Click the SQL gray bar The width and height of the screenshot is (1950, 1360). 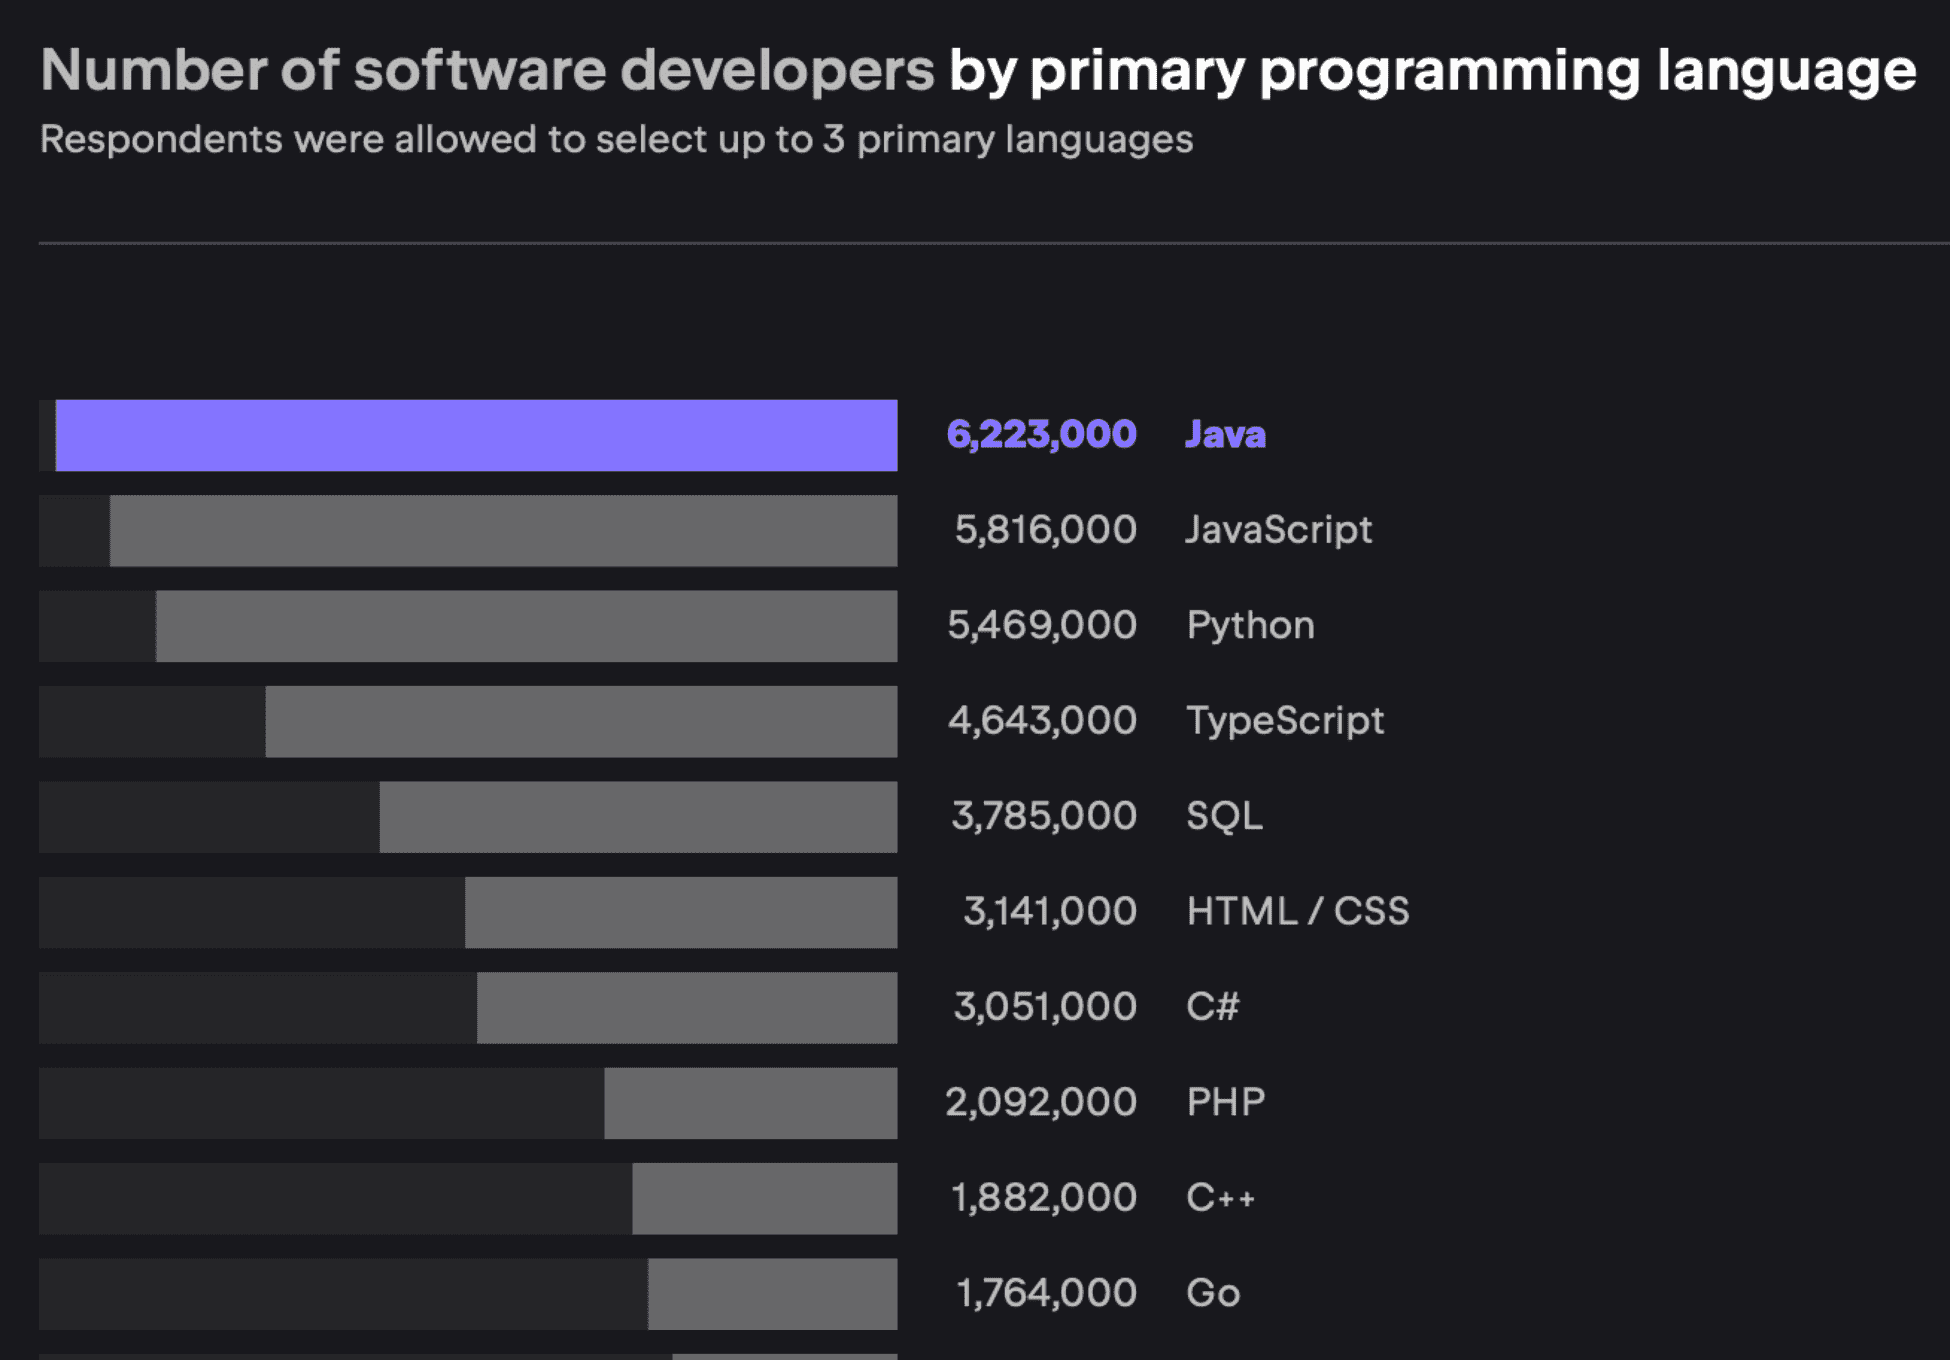(638, 817)
